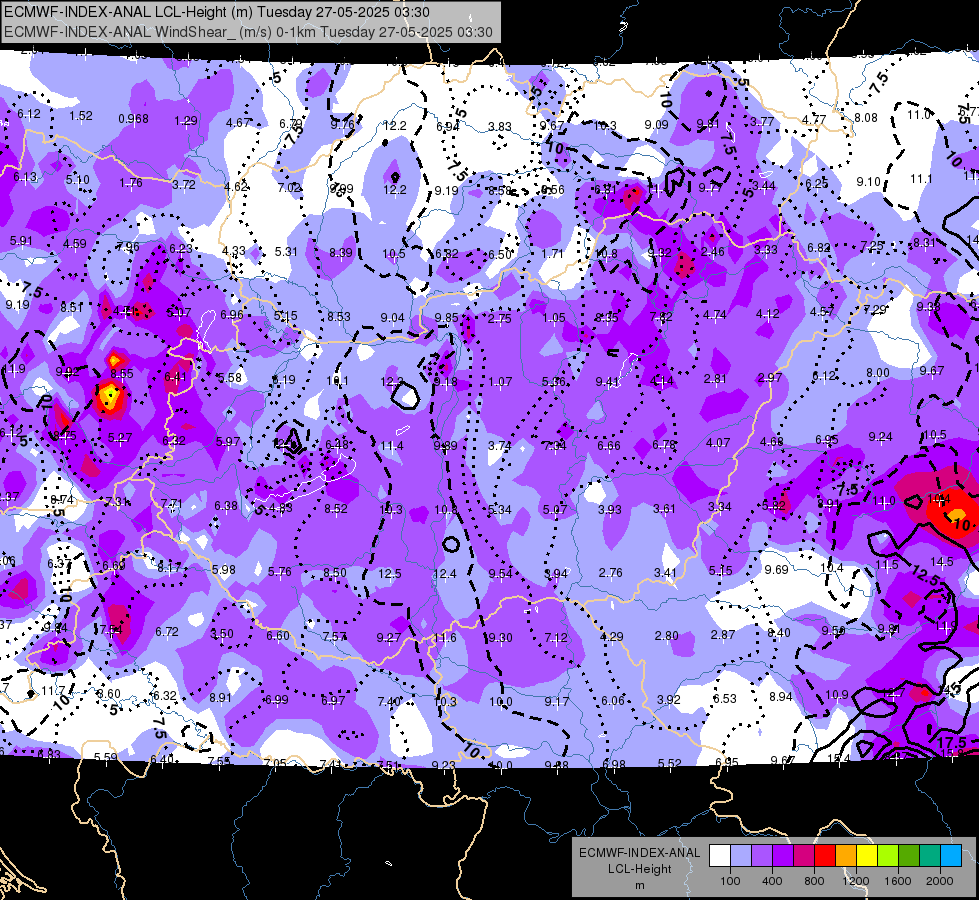979x900 pixels.
Task: Click the light lavender legend swatch
Action: (x=741, y=856)
